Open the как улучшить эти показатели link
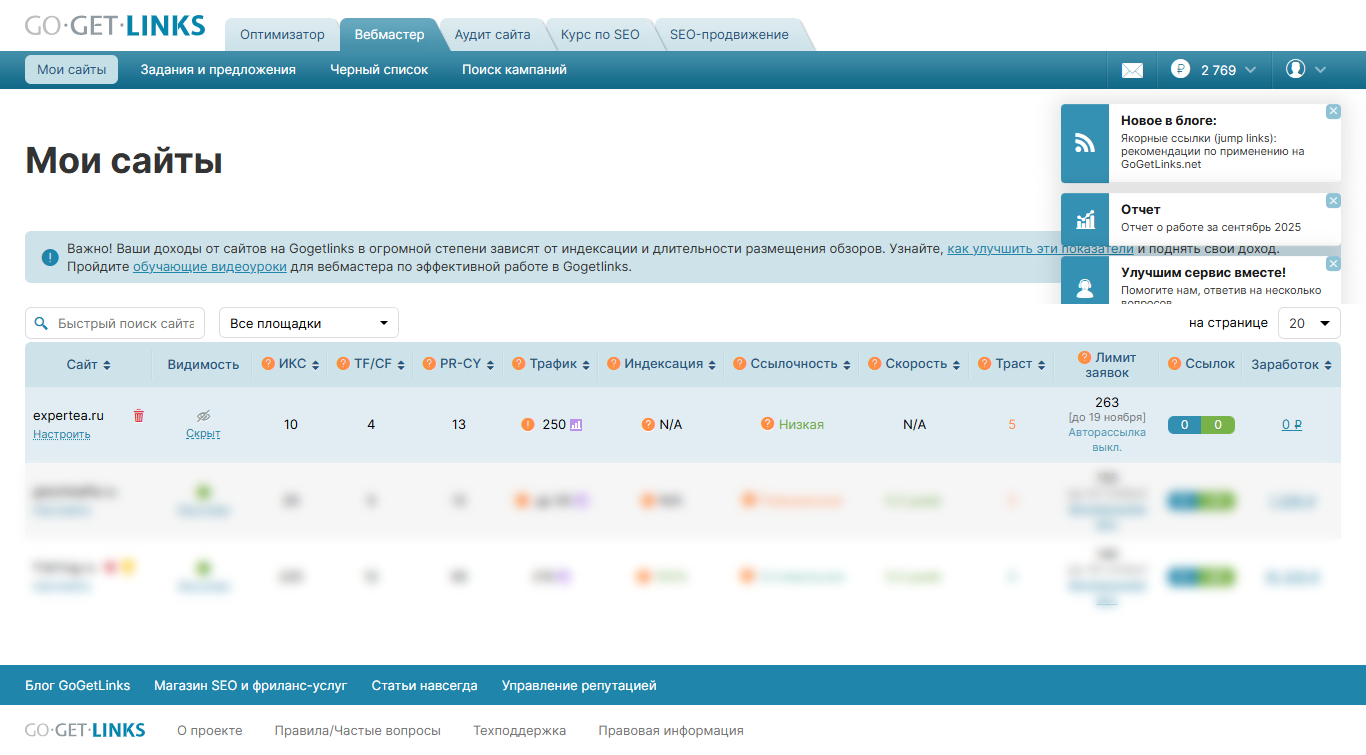 (1040, 249)
